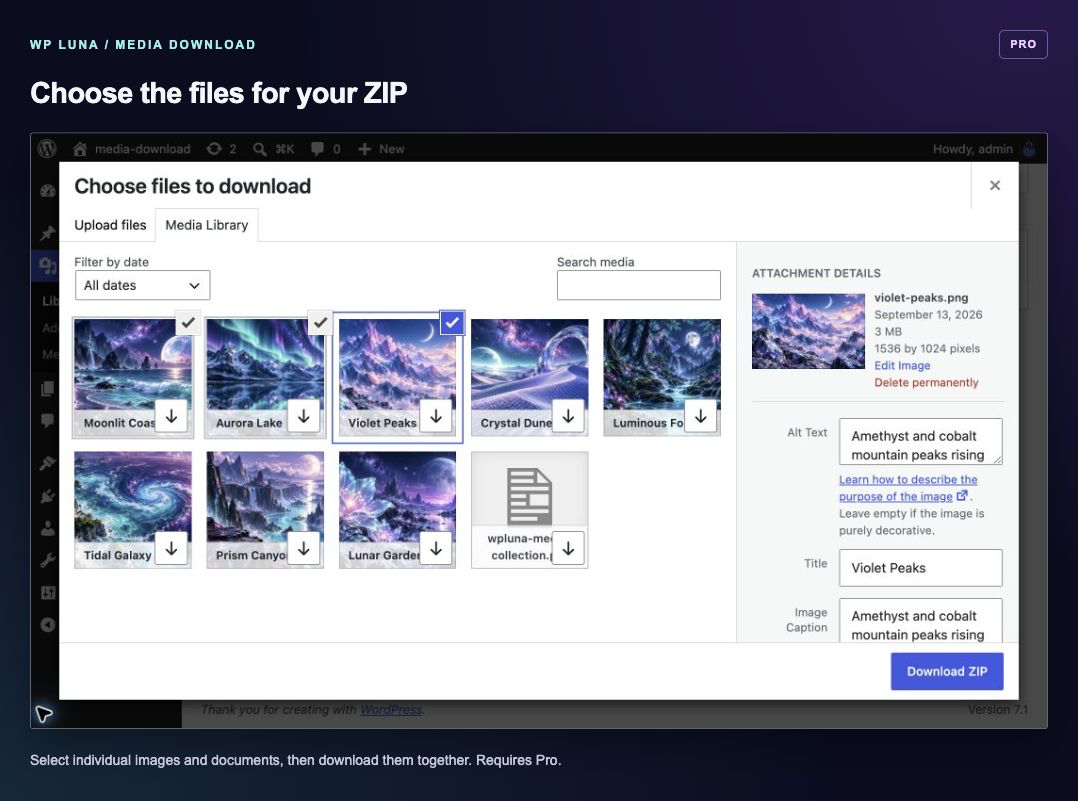
Task: Download the Crystal Dunes image via arrow icon
Action: [x=568, y=416]
